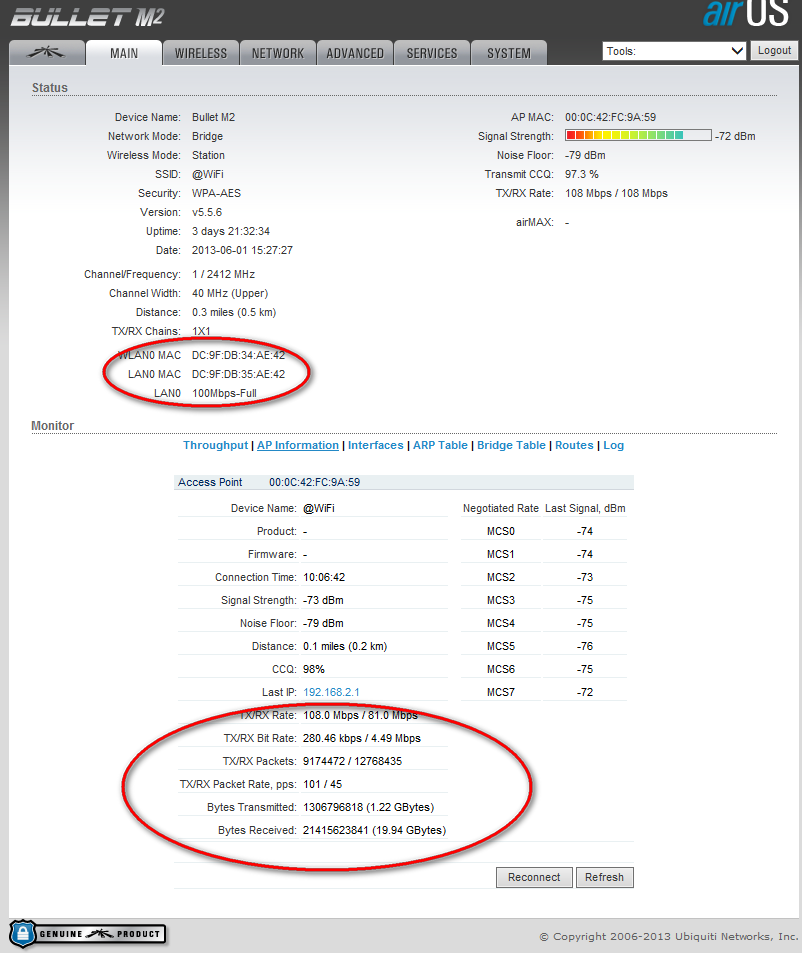Screen dimensions: 802x953
Task: Open the Throughput monitor link
Action: (x=216, y=445)
